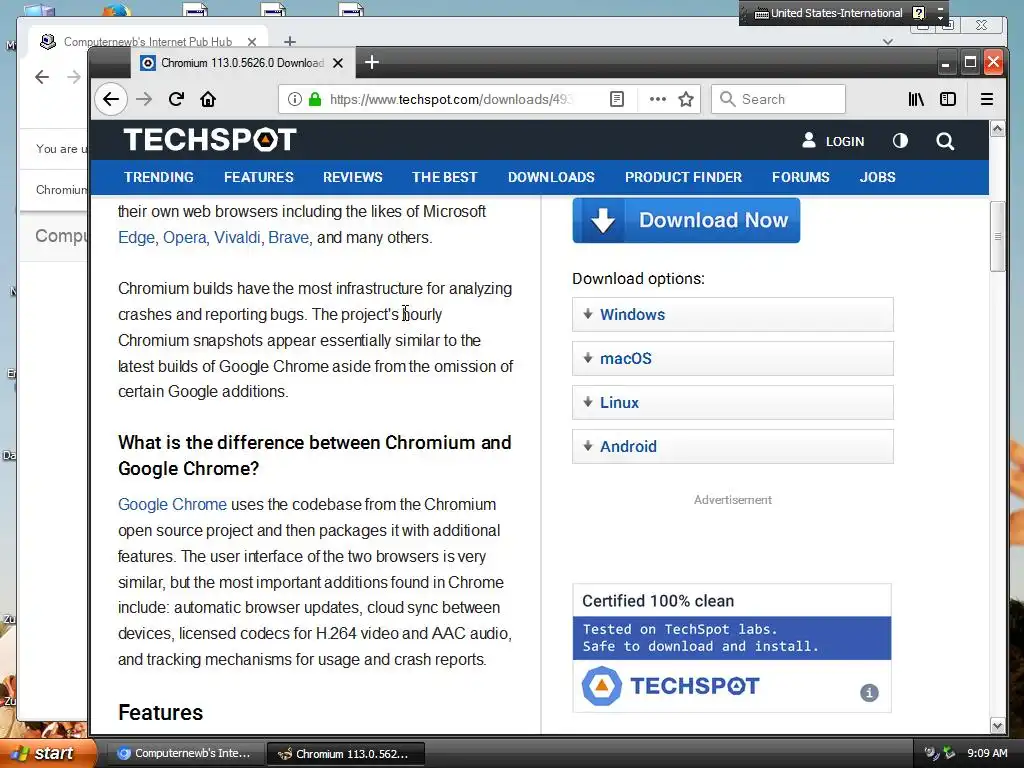Open the TRENDING menu item

click(x=159, y=178)
